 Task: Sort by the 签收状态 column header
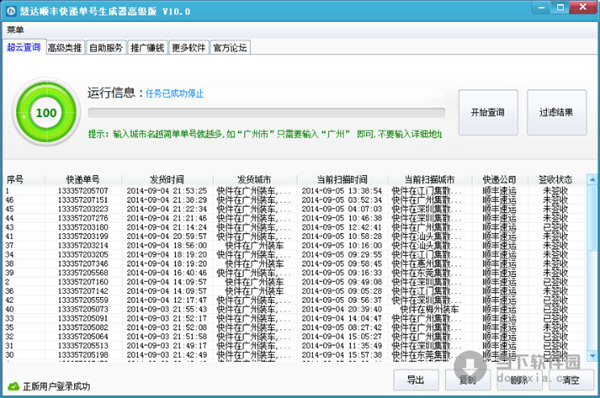556,179
